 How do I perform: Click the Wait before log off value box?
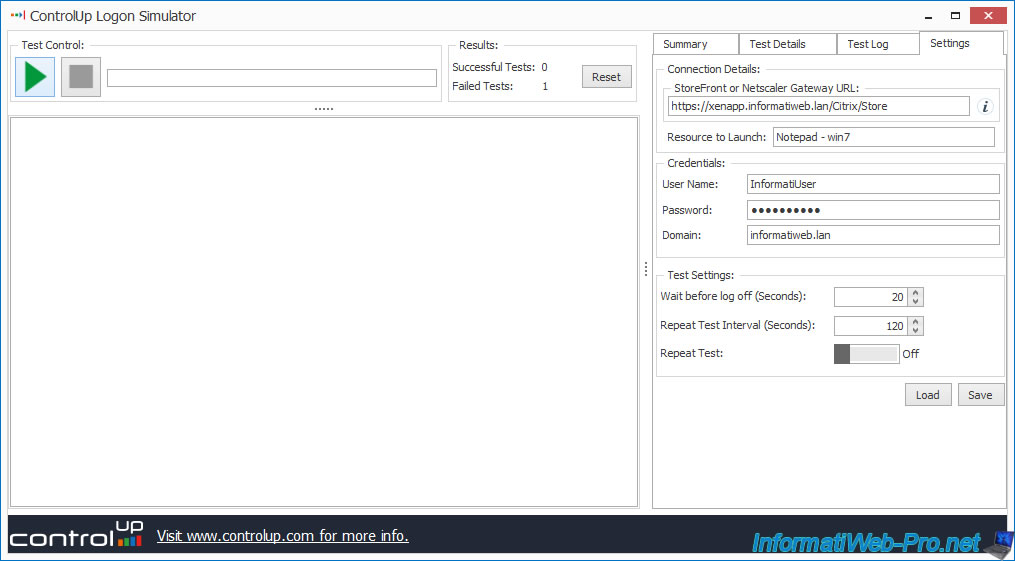pos(871,297)
